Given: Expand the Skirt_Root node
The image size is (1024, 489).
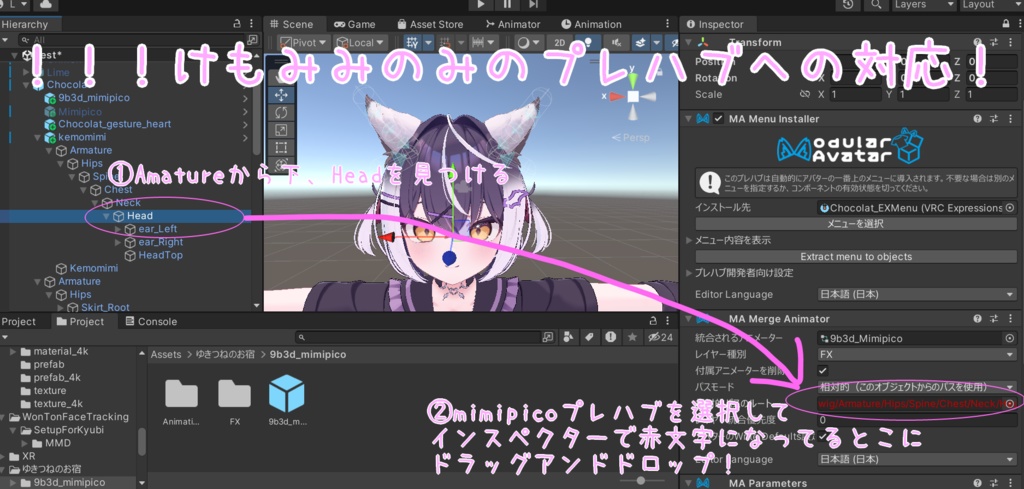Looking at the screenshot, I should 60,307.
